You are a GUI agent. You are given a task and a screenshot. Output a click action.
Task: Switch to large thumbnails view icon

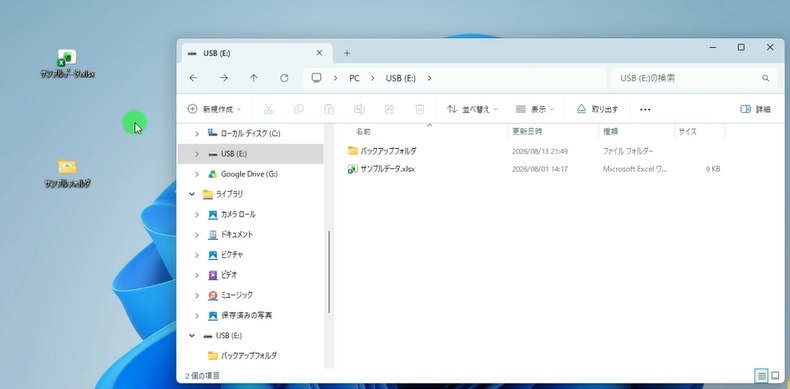pyautogui.click(x=775, y=375)
